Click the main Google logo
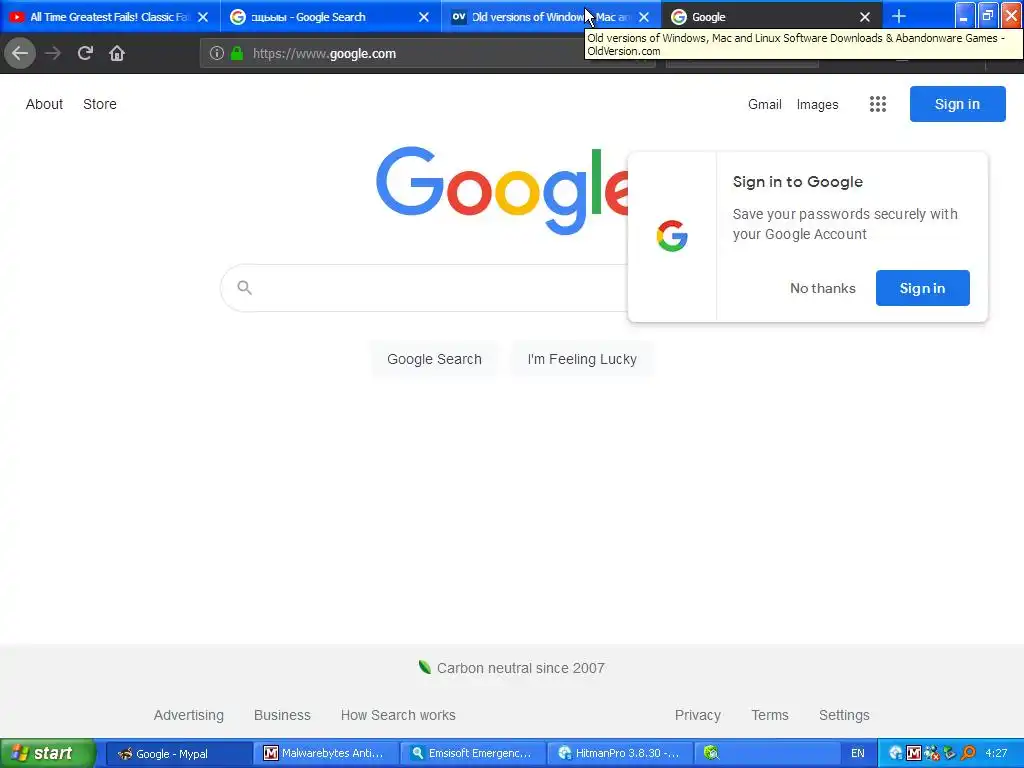Screen dimensions: 1024x768 [502, 190]
